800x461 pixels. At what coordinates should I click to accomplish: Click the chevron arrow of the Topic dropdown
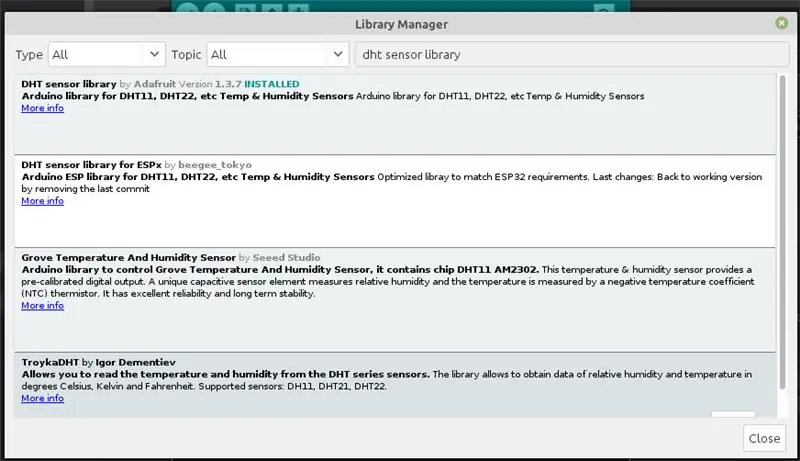click(x=338, y=54)
